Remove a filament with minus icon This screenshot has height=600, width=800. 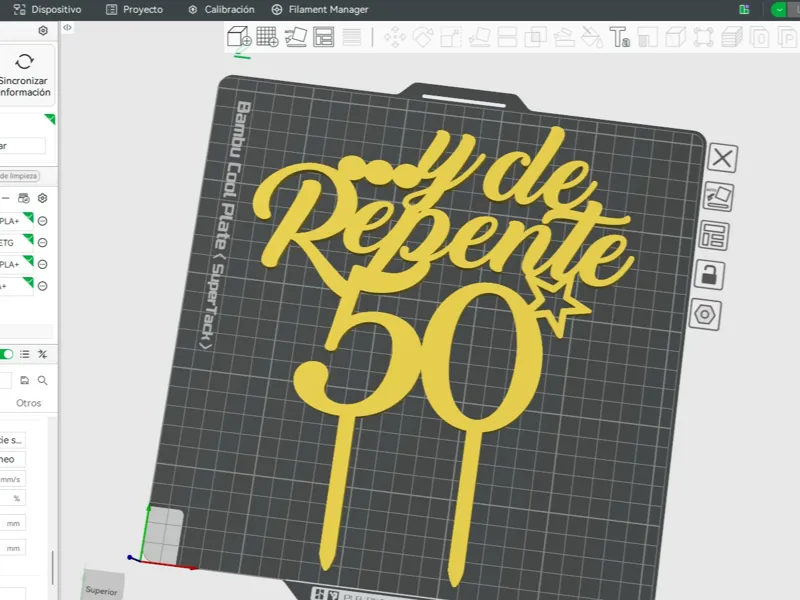[6, 198]
